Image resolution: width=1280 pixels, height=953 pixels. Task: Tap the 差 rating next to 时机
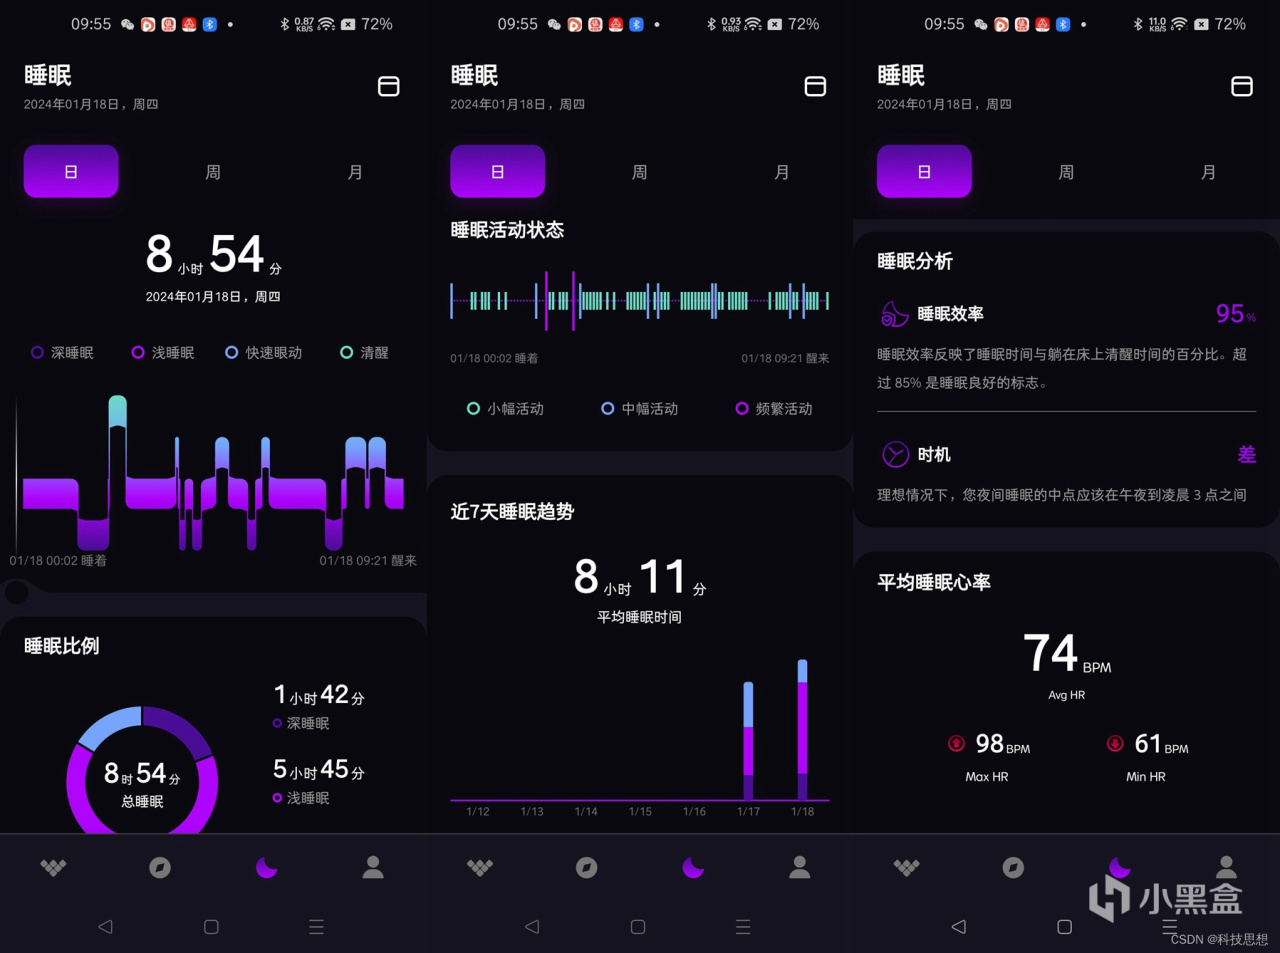tap(1246, 455)
